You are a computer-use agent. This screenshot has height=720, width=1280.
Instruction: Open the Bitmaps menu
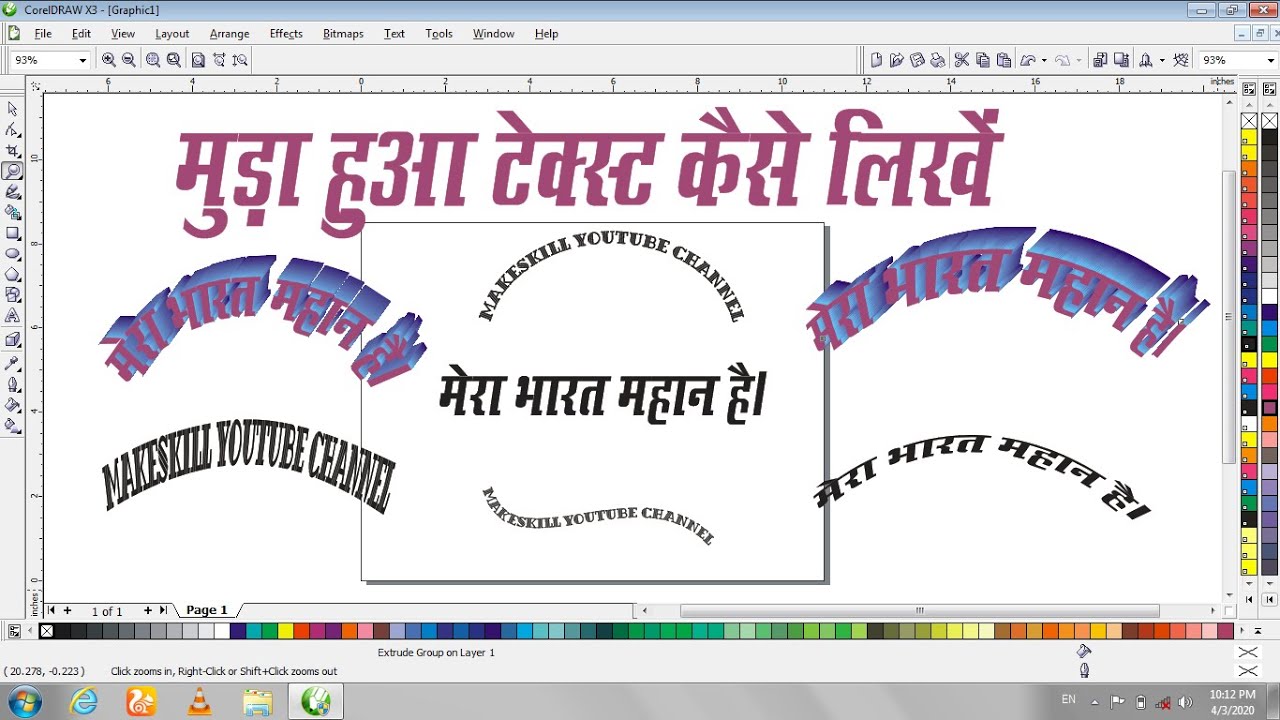point(343,33)
